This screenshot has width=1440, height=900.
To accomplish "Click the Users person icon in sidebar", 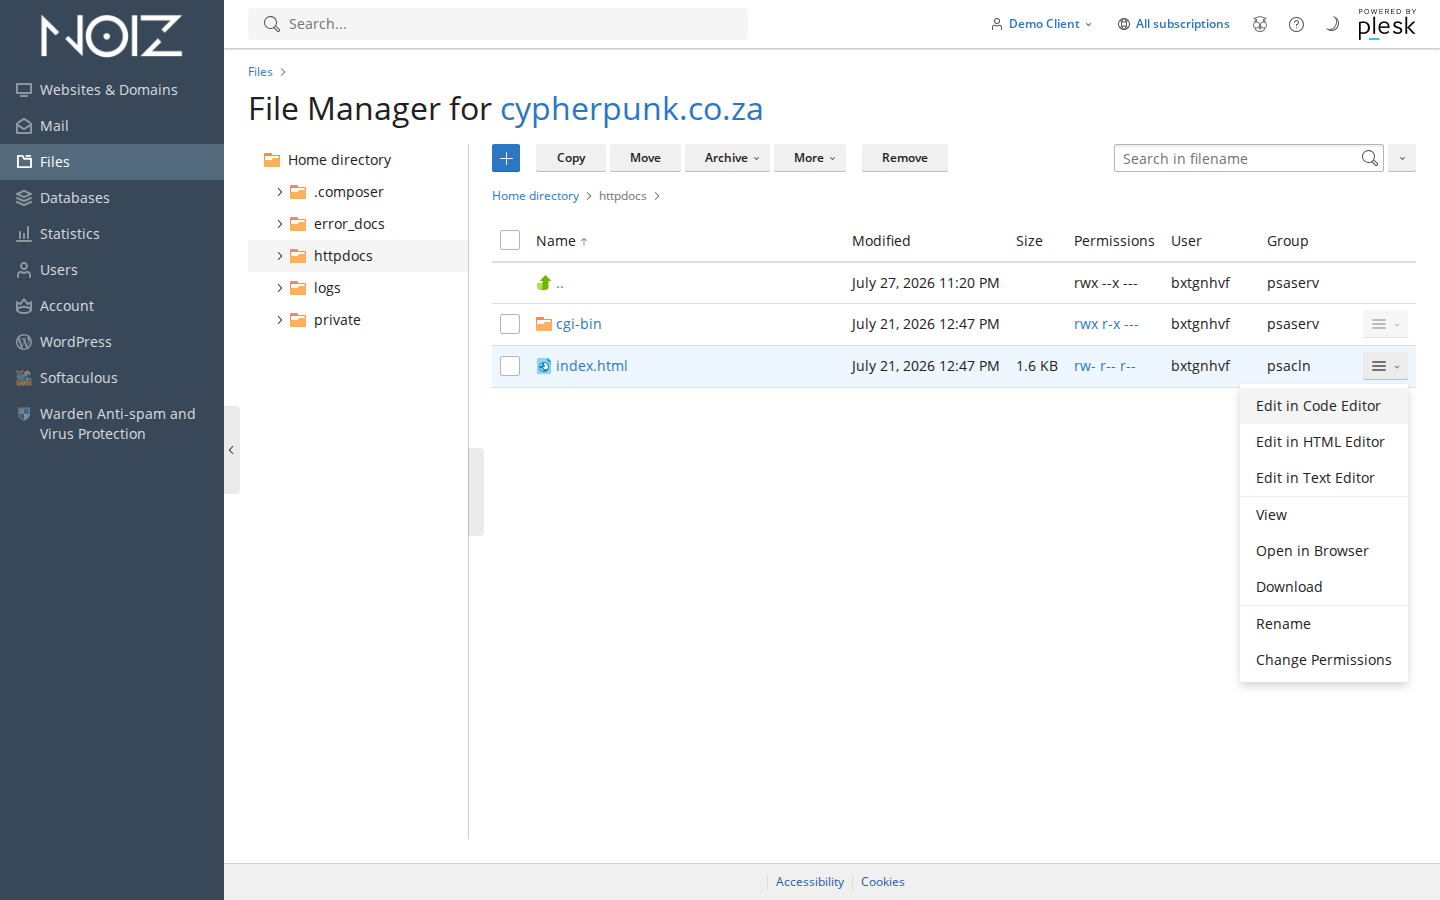I will click(x=24, y=270).
